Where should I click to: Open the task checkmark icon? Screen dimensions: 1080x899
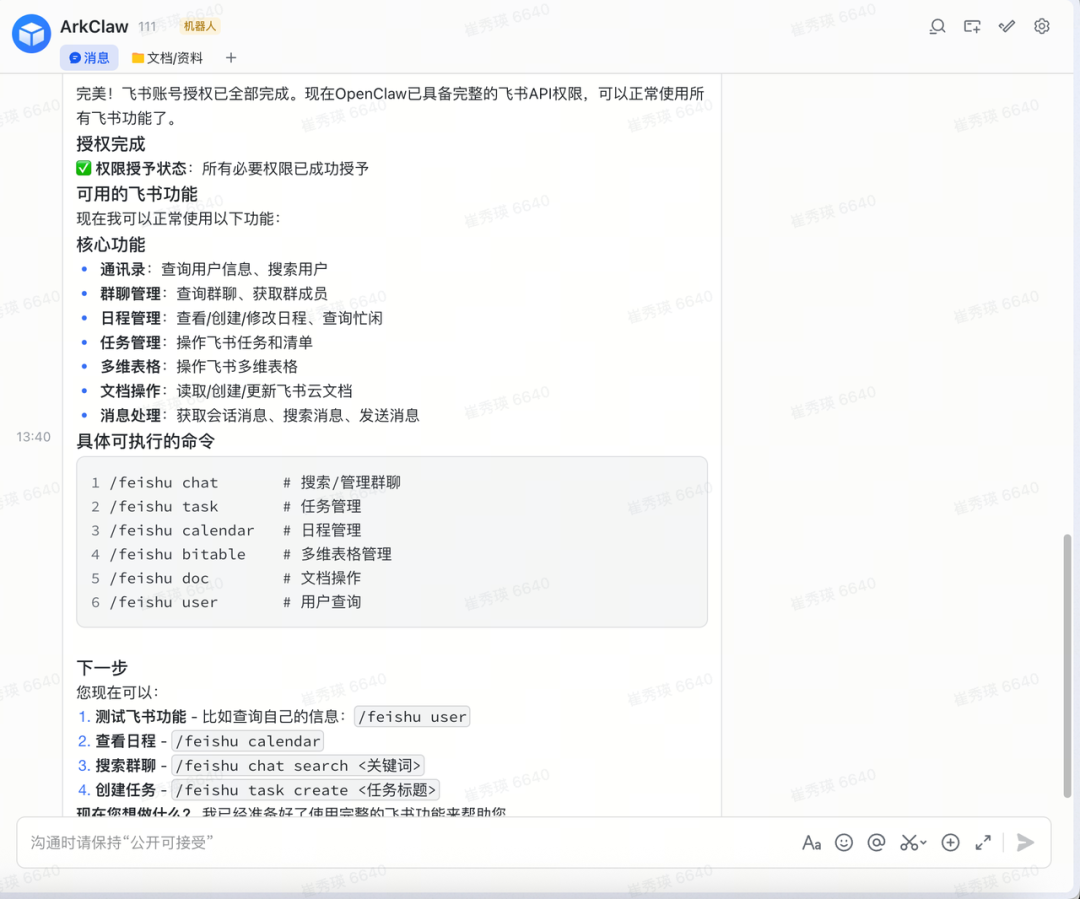tap(1007, 27)
